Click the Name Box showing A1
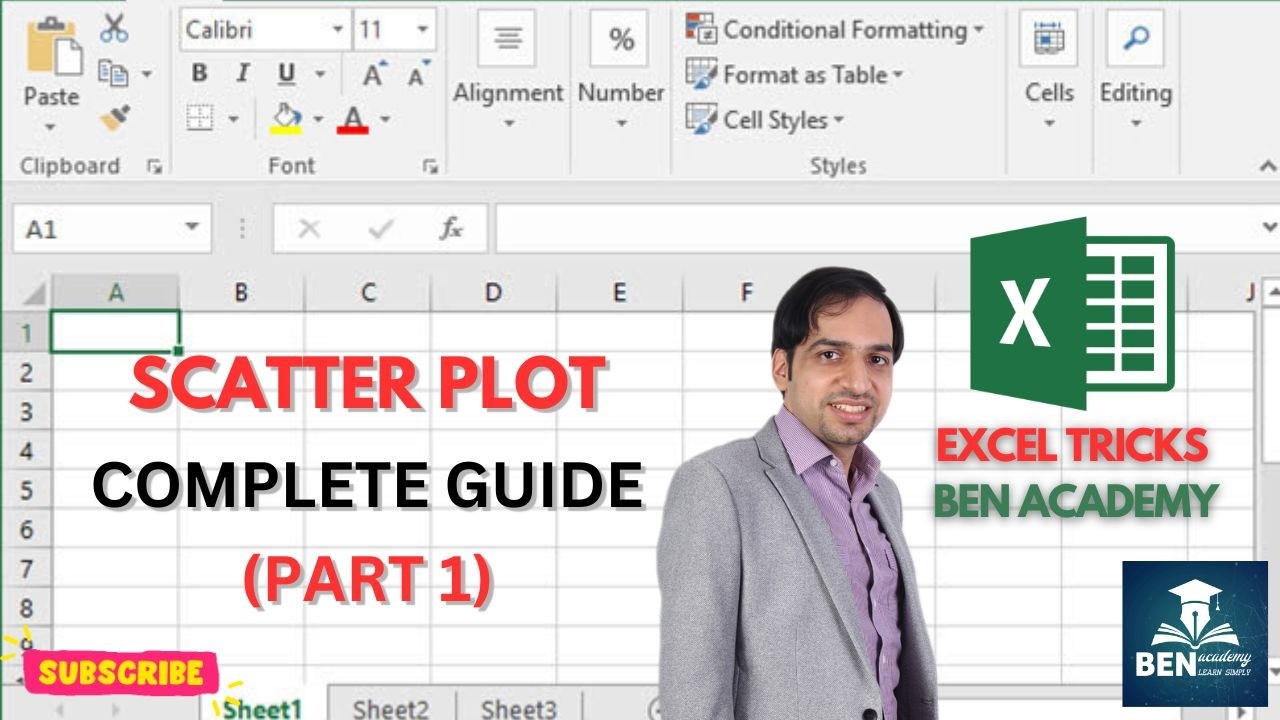 (x=97, y=229)
